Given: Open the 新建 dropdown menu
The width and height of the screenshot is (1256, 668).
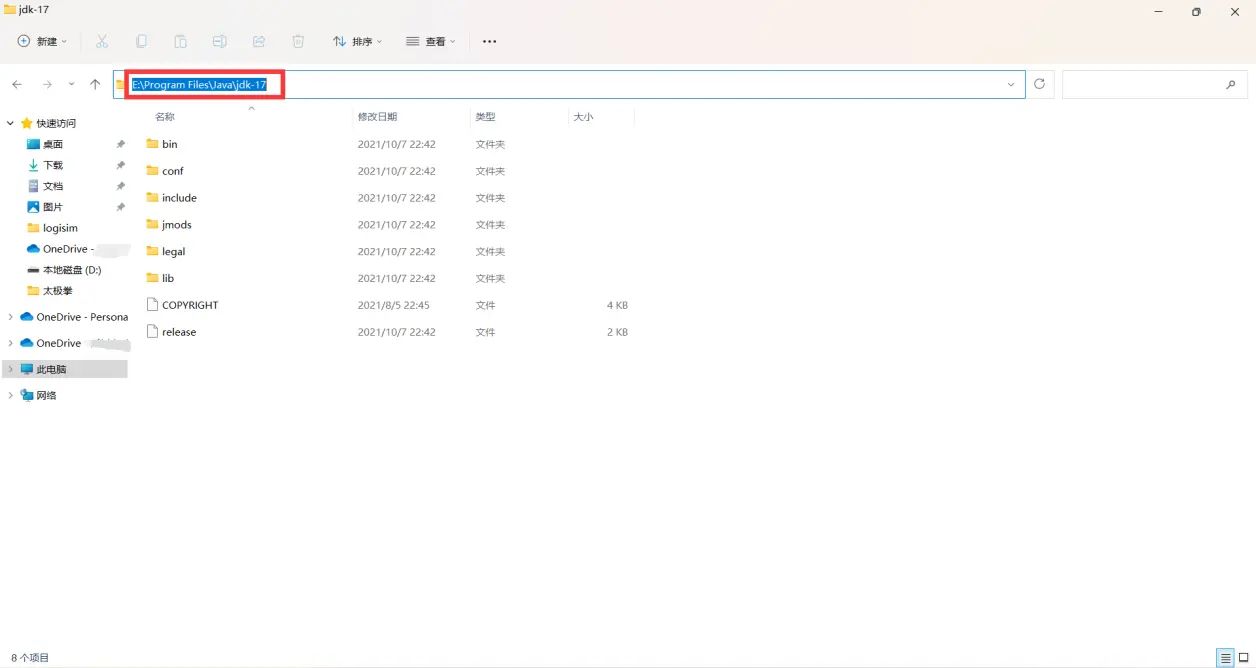Looking at the screenshot, I should click(40, 41).
